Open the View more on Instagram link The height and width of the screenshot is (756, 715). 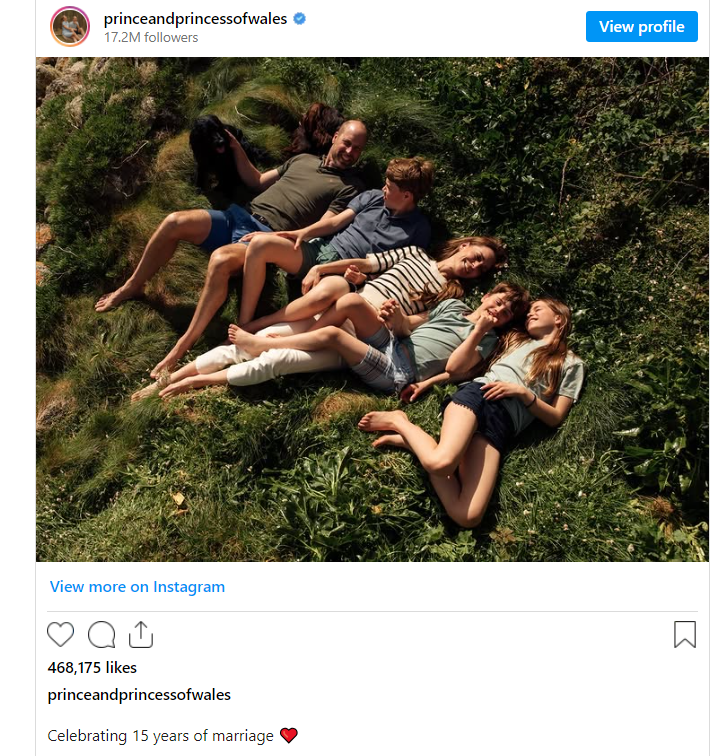pos(137,587)
